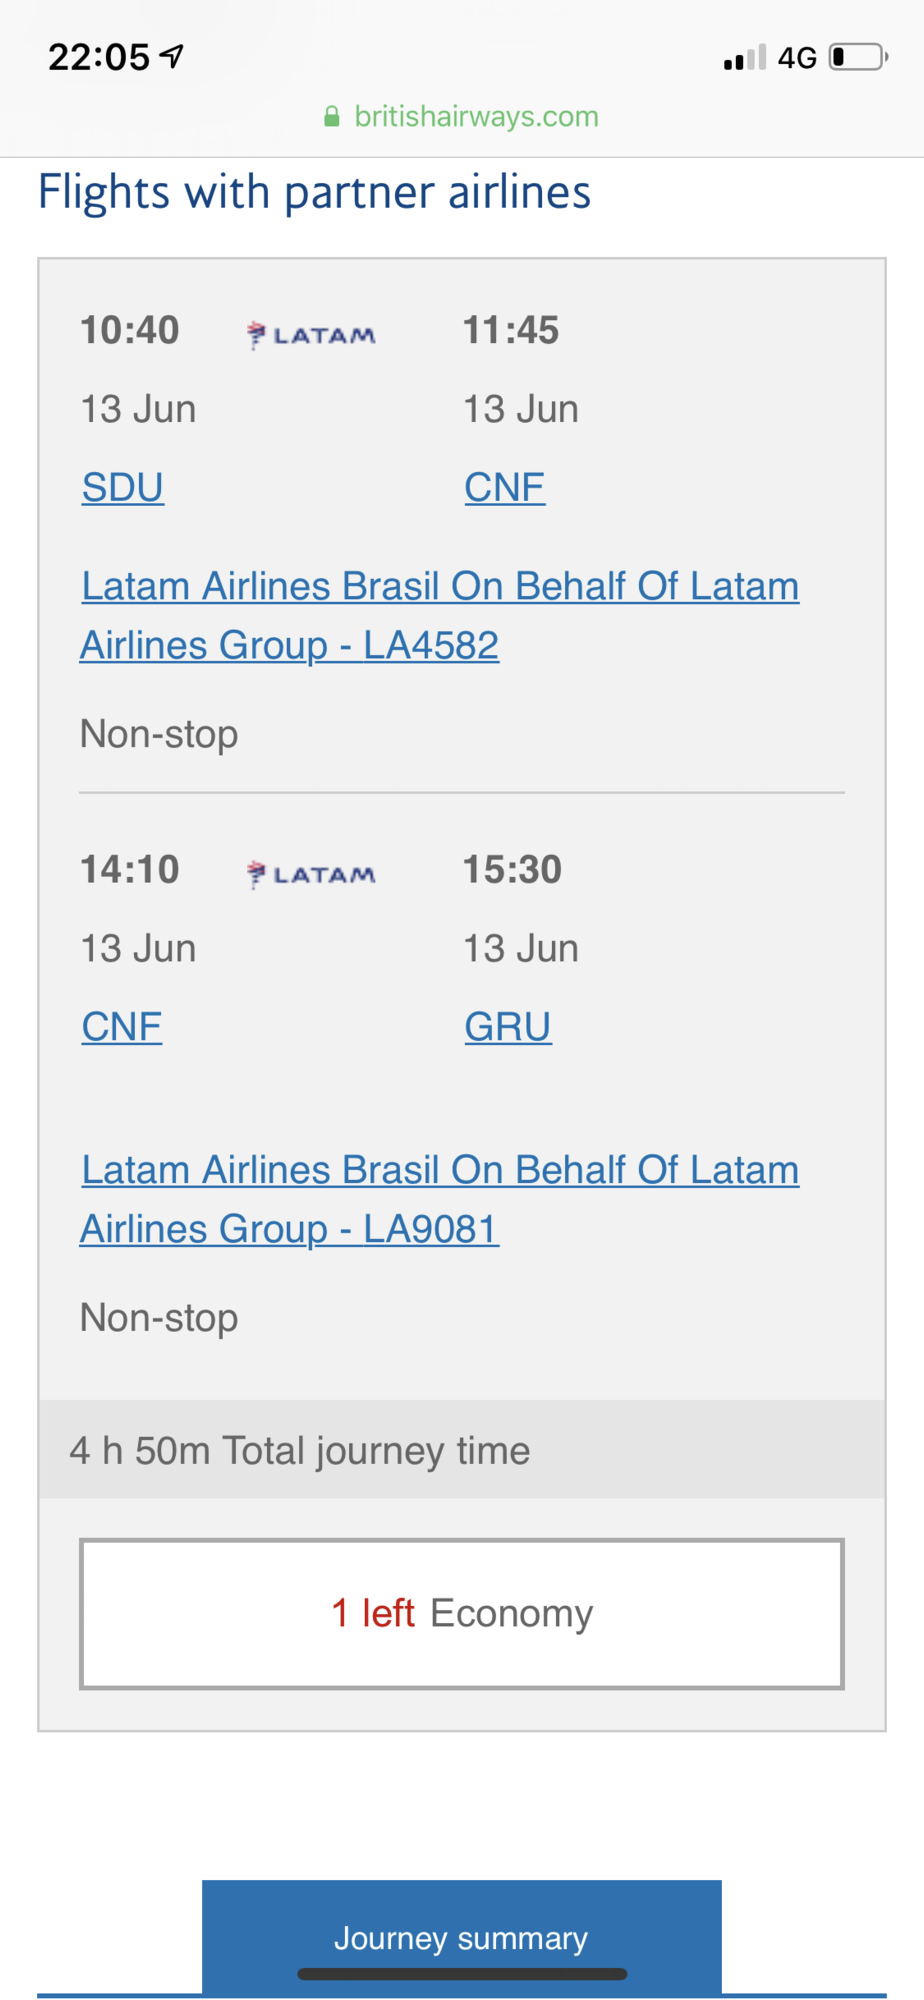
Task: Open the flight LA4582 details link
Action: click(440, 616)
